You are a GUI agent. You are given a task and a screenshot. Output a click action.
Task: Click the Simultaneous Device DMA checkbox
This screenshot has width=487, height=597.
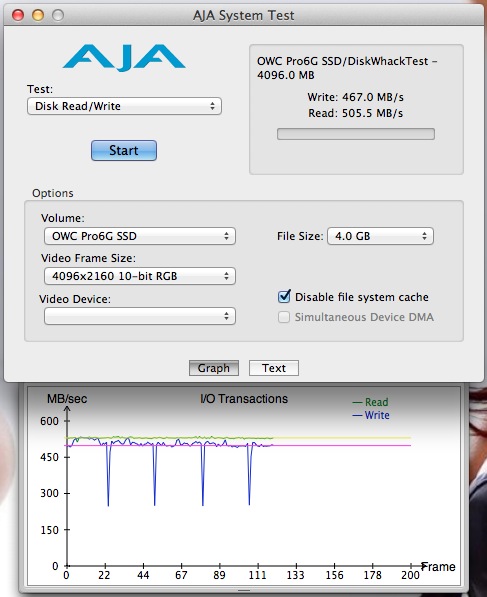[284, 317]
